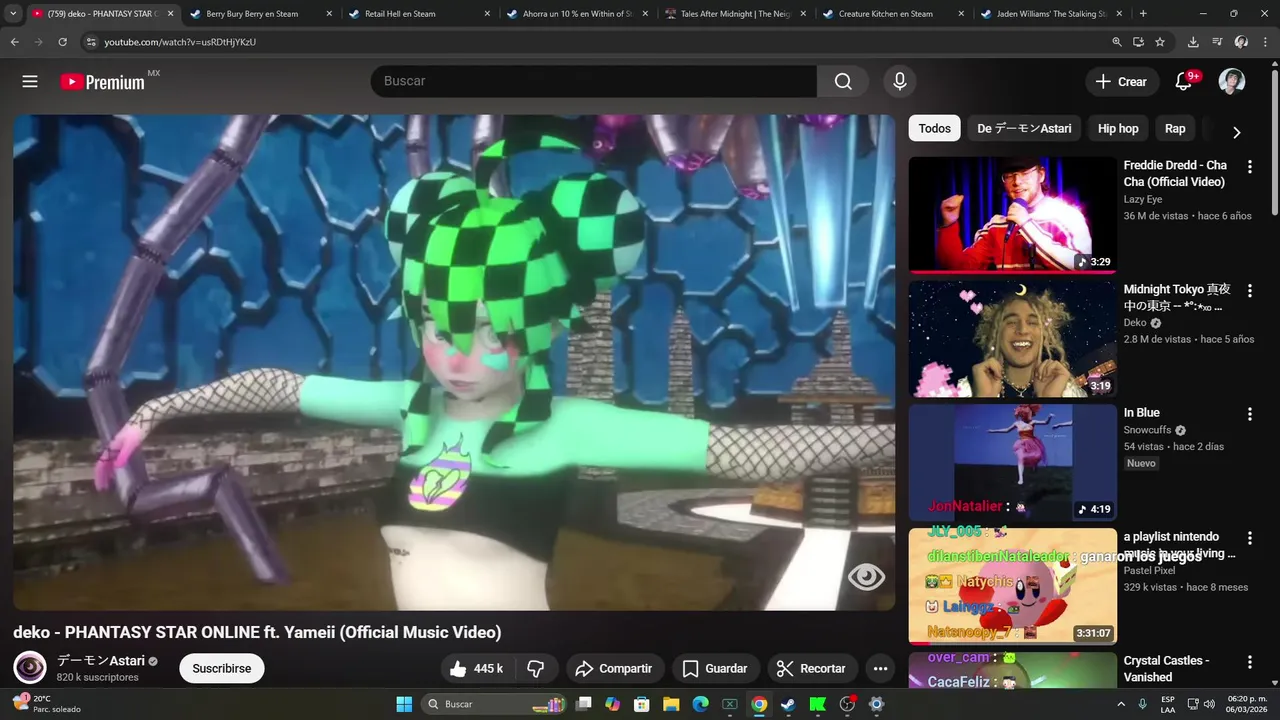The height and width of the screenshot is (720, 1280).
Task: Open In Blue video thumbnail
Action: 1012,462
